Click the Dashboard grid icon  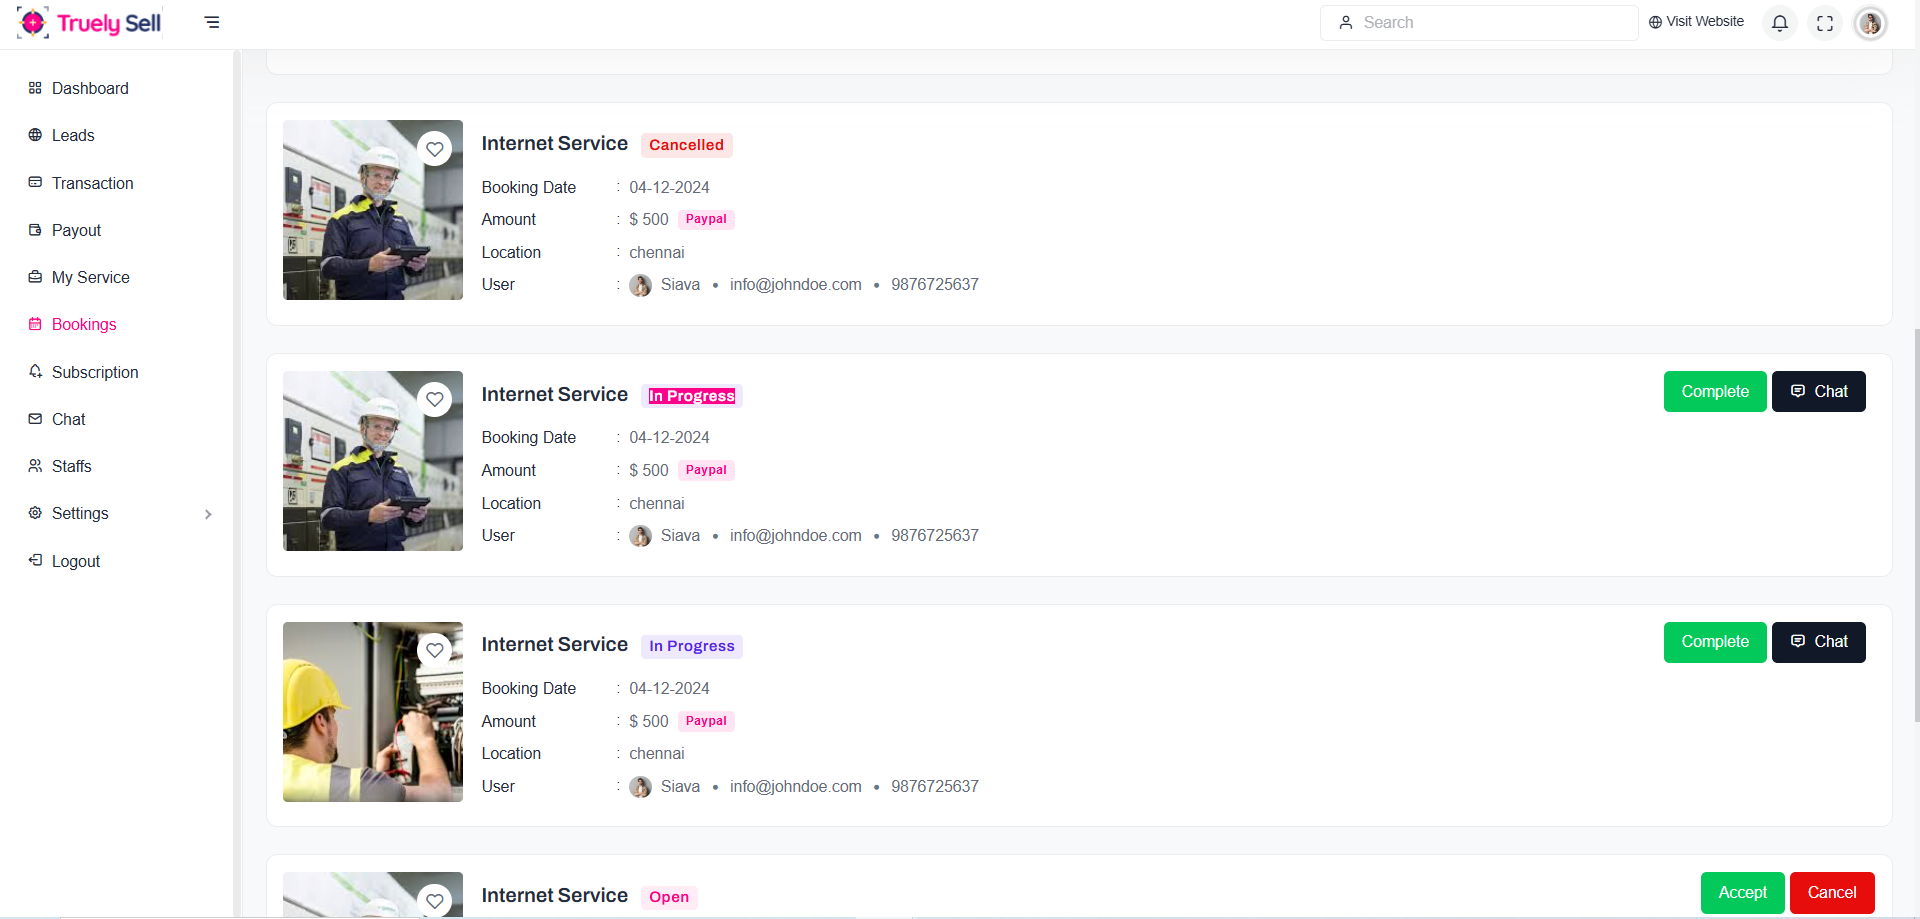(35, 88)
